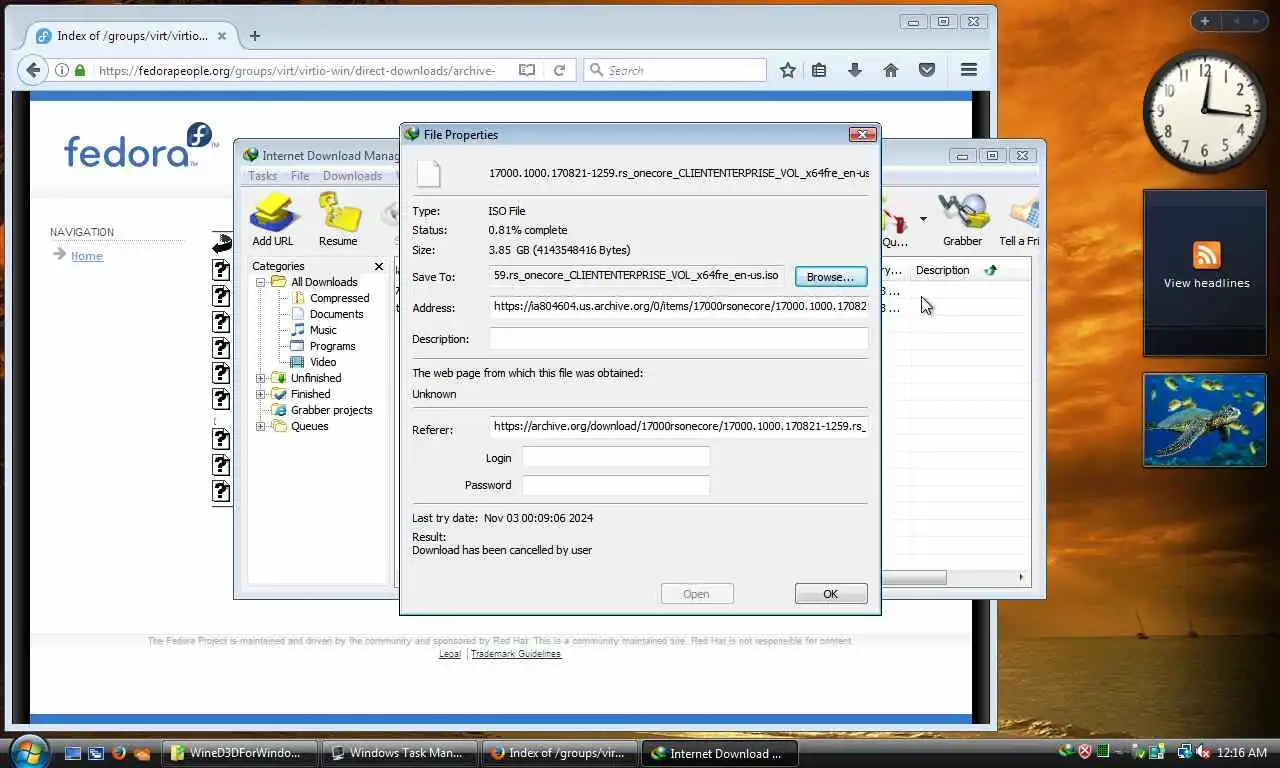Click OK in File Properties

[x=831, y=594]
